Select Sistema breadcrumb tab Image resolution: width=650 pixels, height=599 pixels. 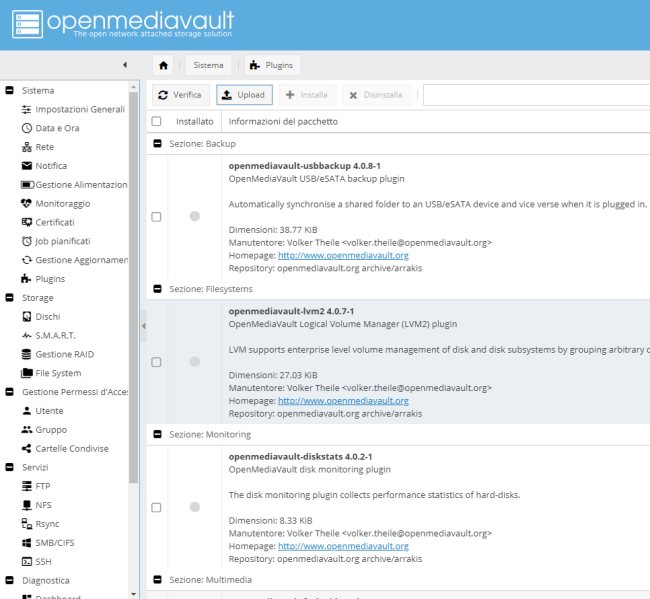[x=208, y=65]
